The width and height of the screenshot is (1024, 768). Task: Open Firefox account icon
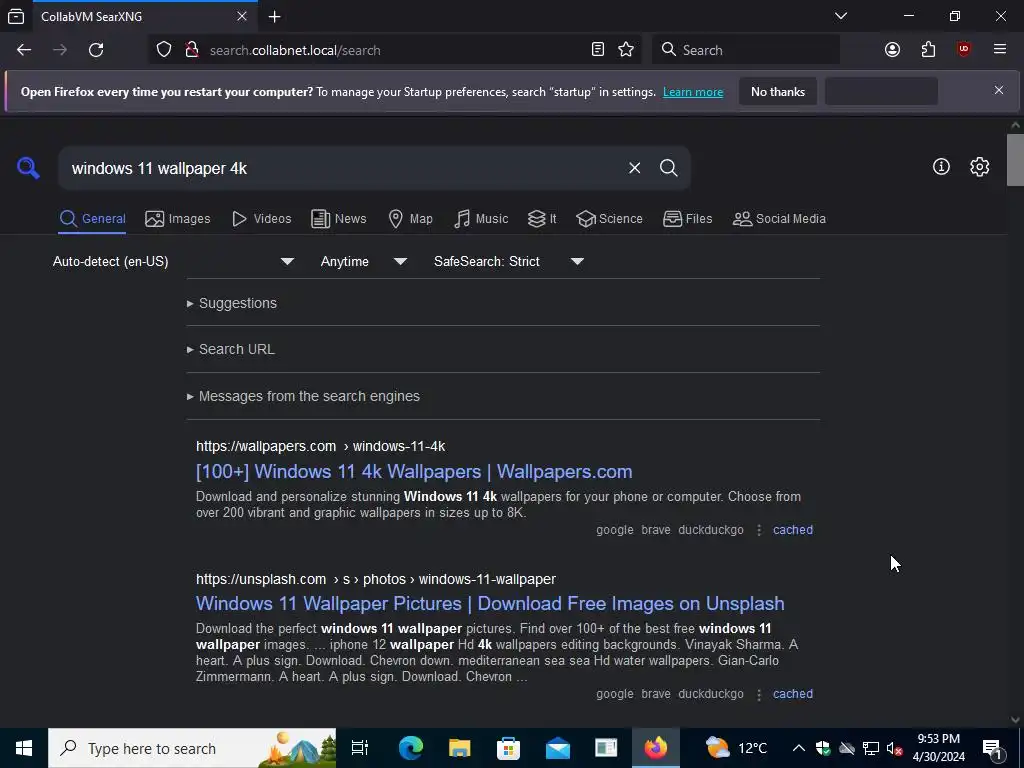[892, 50]
